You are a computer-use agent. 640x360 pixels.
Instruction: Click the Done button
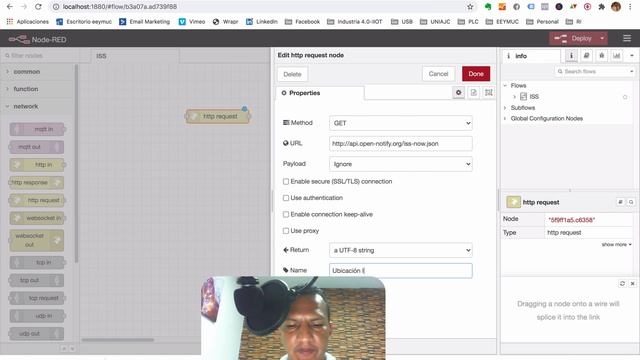[476, 74]
